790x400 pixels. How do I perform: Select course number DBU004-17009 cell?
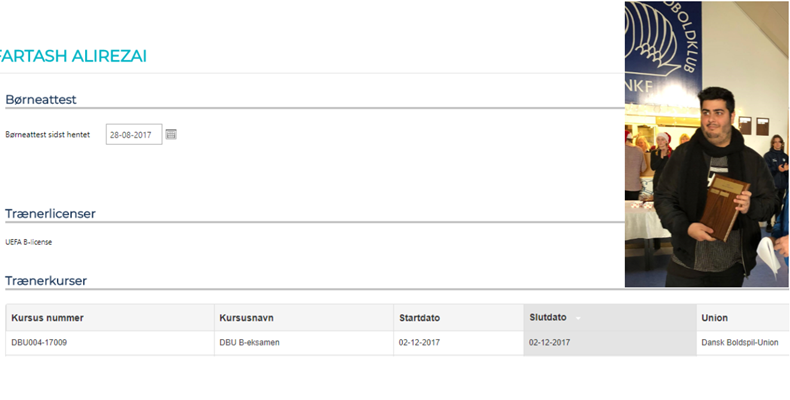pos(39,343)
